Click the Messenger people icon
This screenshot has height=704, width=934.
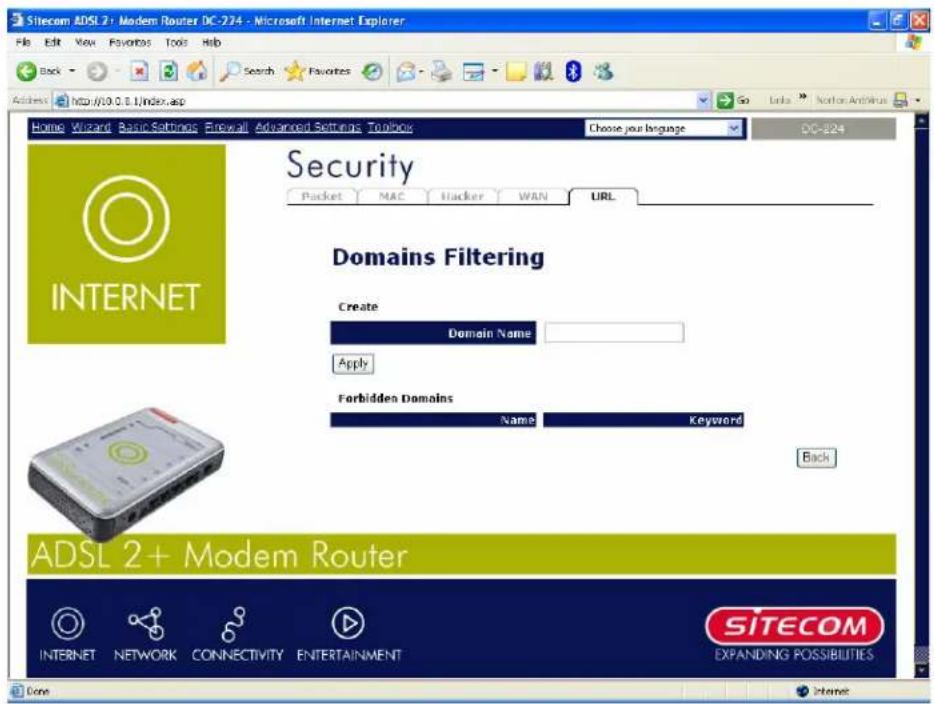tap(603, 72)
